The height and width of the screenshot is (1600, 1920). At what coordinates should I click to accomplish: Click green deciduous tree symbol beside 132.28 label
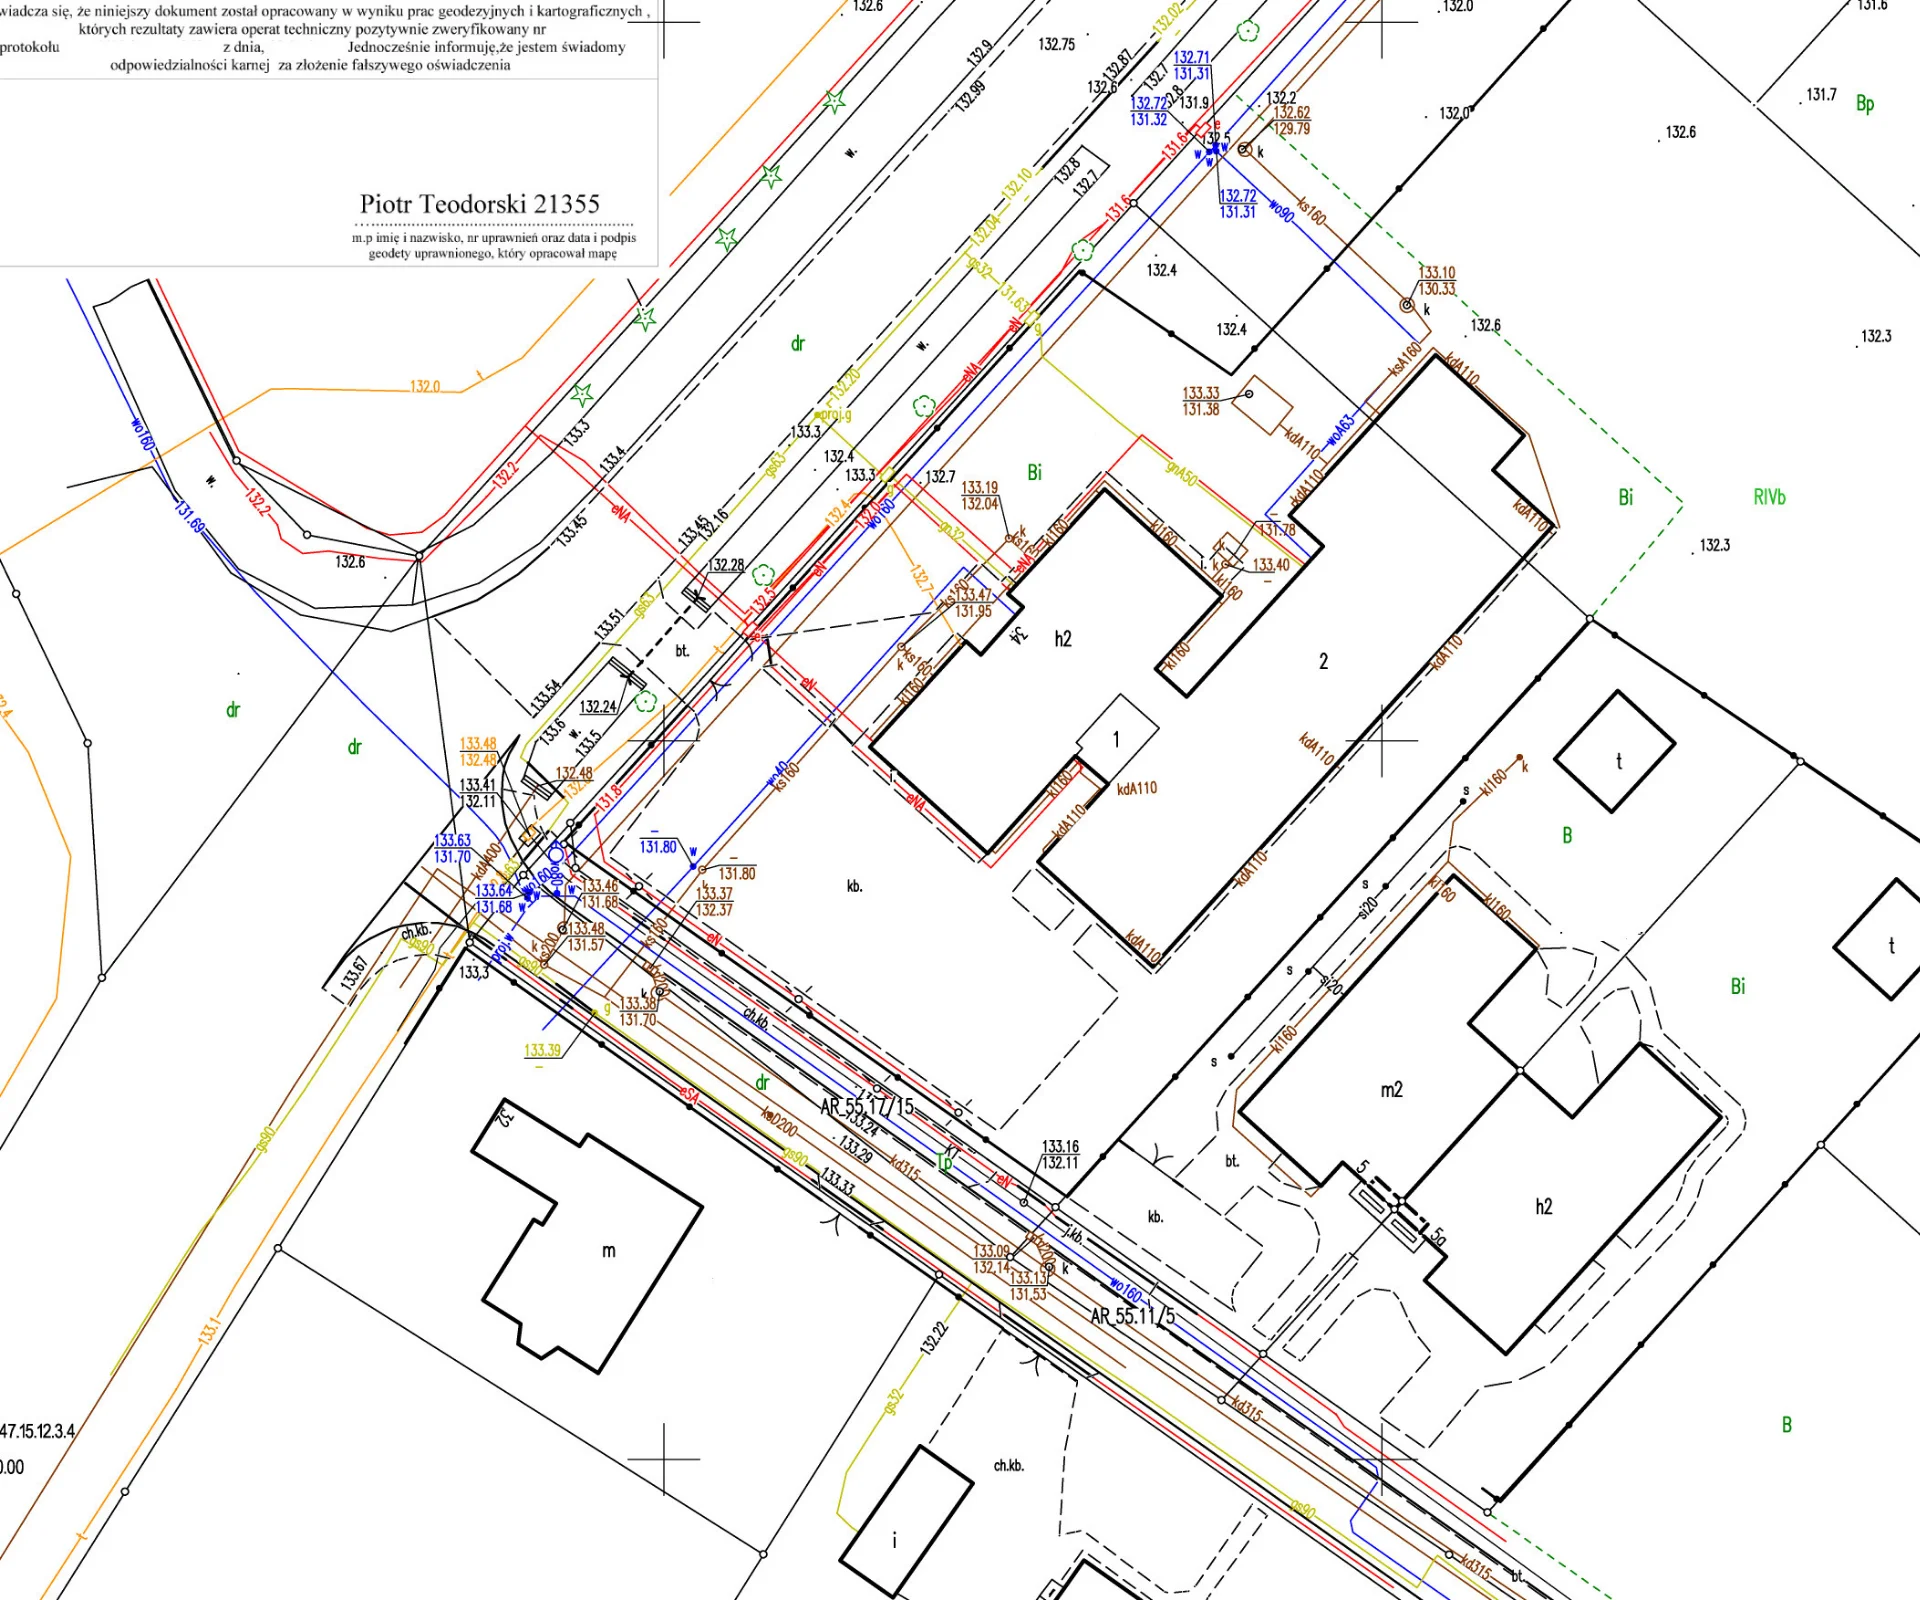pos(764,575)
